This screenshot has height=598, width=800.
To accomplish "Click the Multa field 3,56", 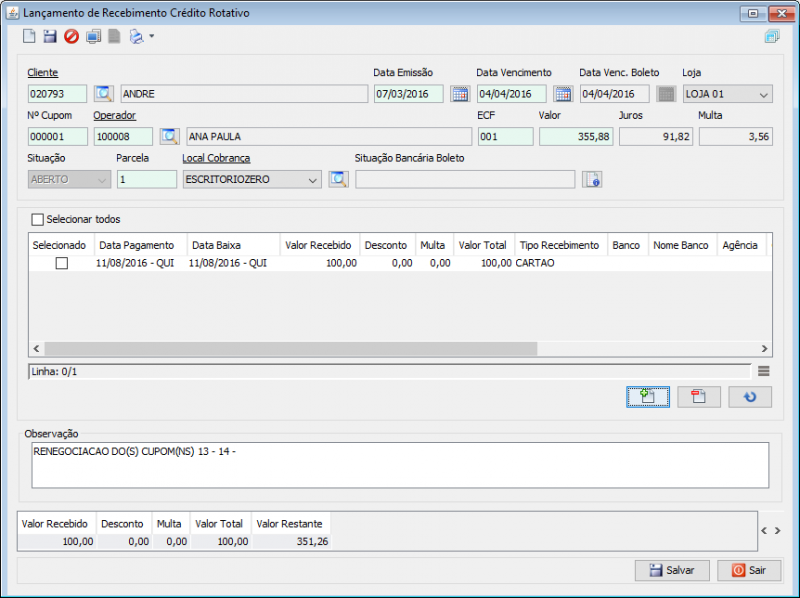I will pos(736,137).
